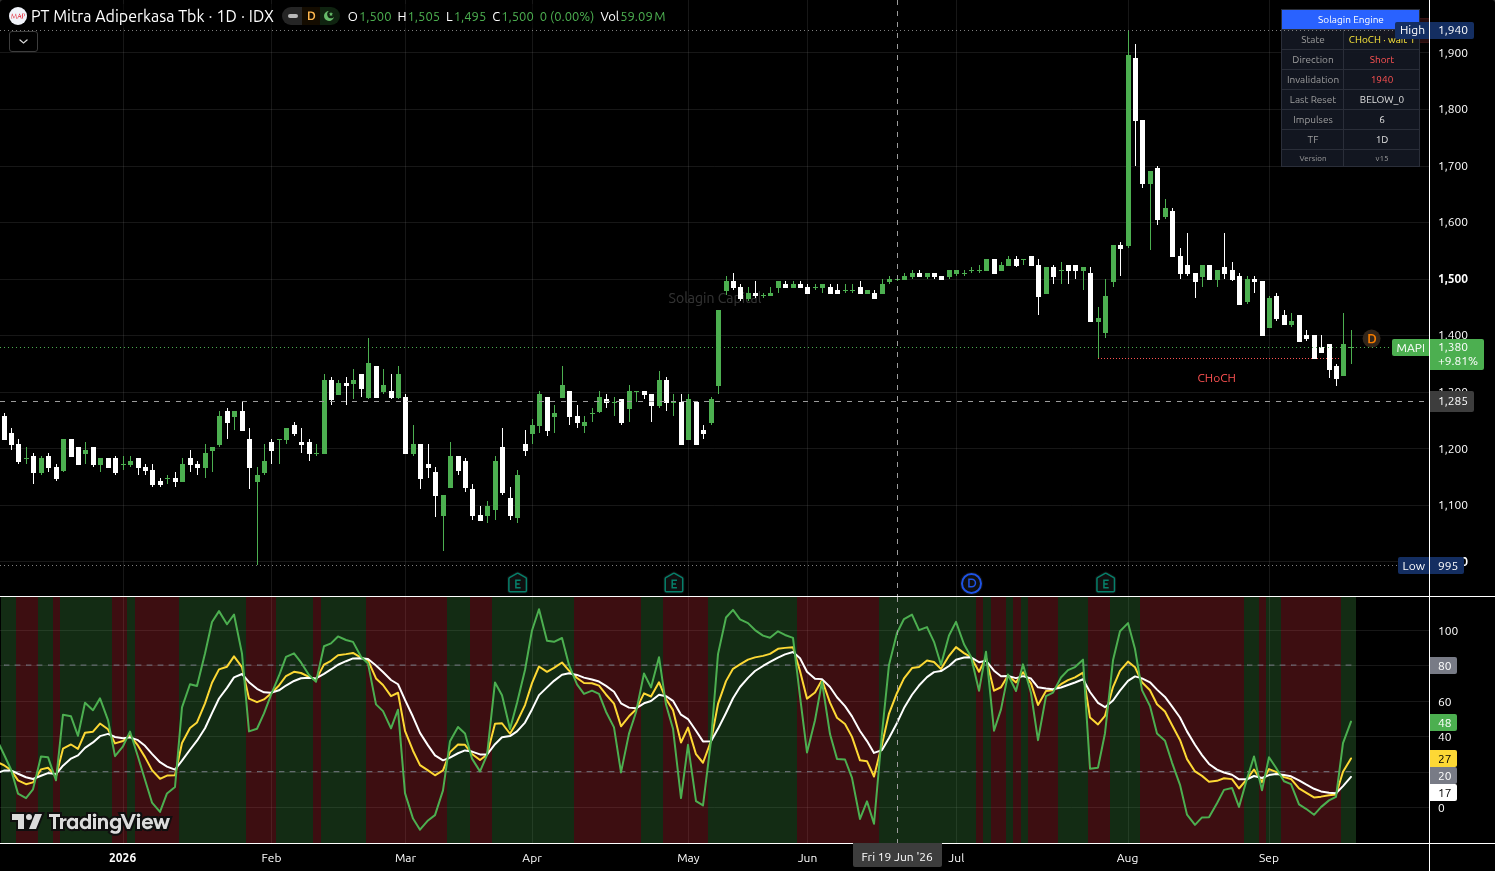Click the Aug label on the time axis

pos(1127,858)
